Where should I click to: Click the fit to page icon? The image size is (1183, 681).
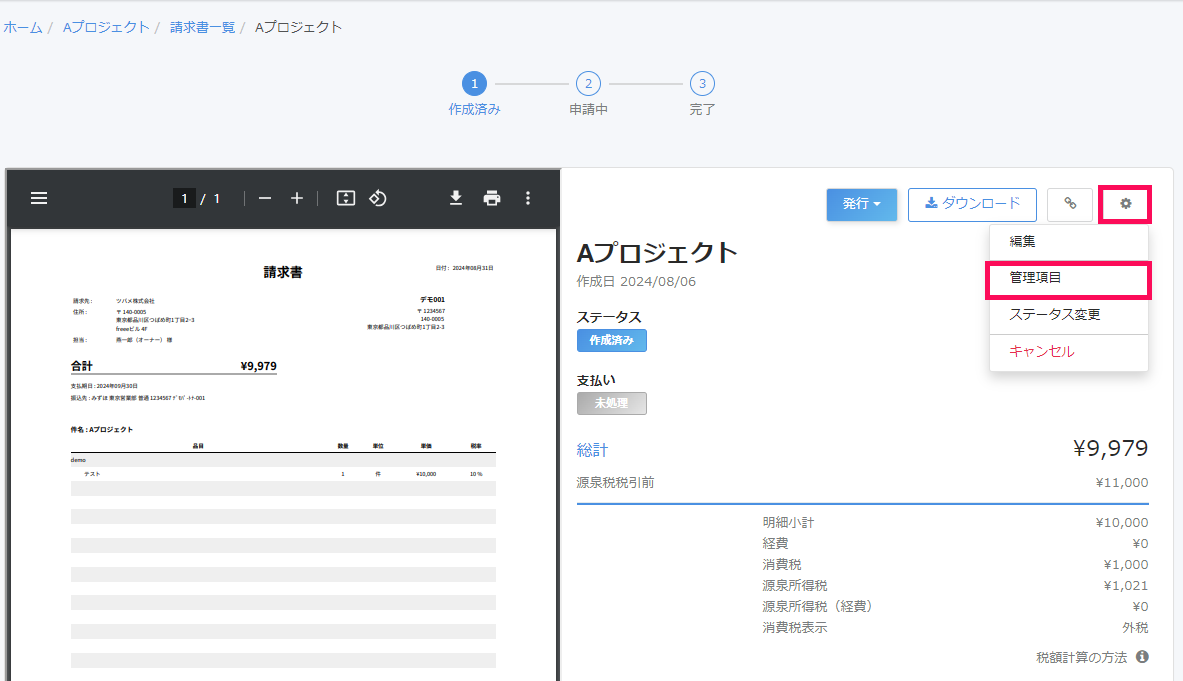pyautogui.click(x=346, y=198)
